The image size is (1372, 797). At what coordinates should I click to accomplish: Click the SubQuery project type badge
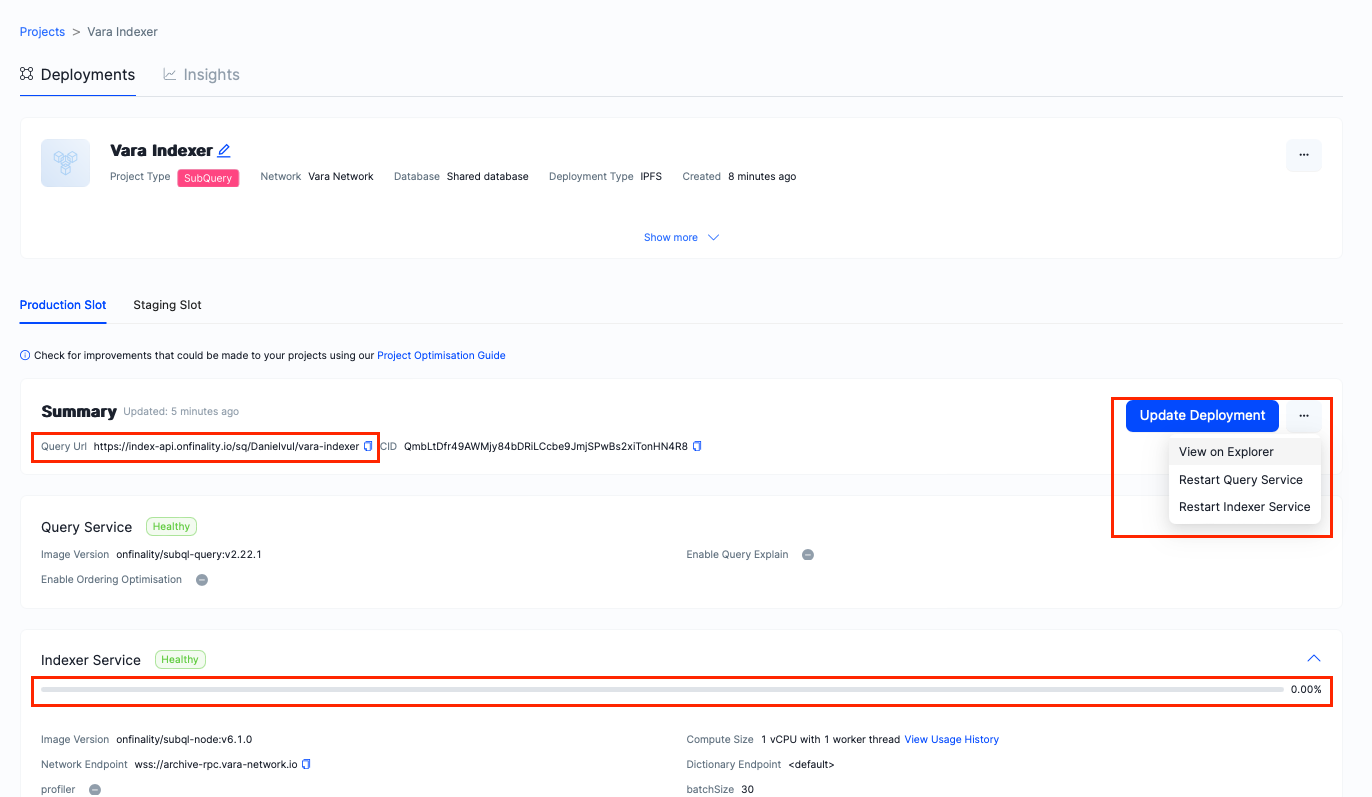[x=208, y=177]
